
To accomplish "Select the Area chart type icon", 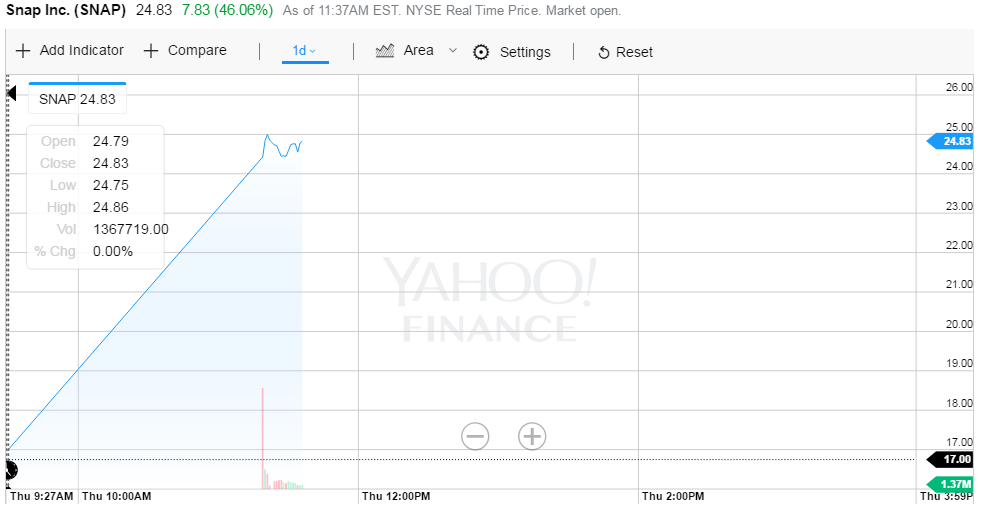I will click(x=385, y=51).
